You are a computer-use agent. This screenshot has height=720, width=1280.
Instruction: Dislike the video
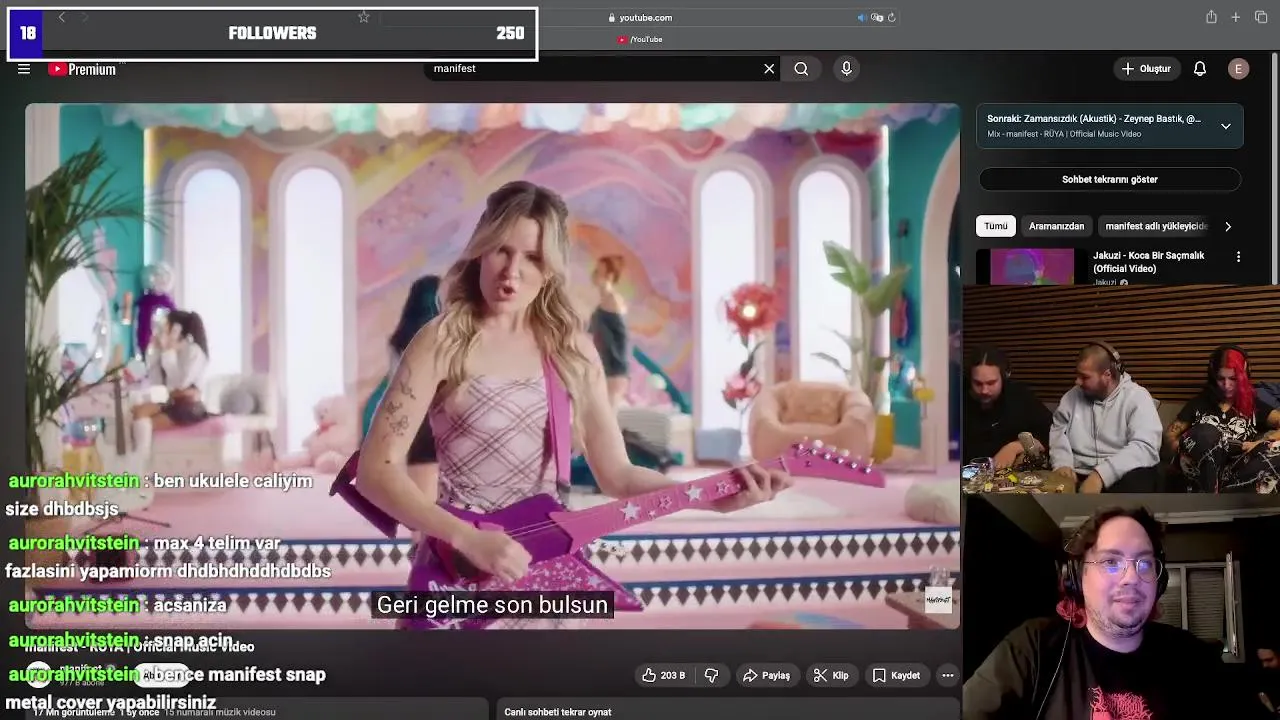tap(711, 675)
